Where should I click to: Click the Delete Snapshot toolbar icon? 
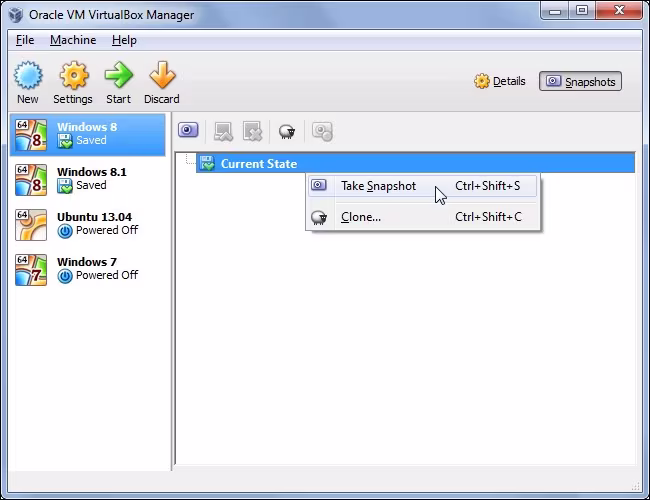(x=252, y=131)
